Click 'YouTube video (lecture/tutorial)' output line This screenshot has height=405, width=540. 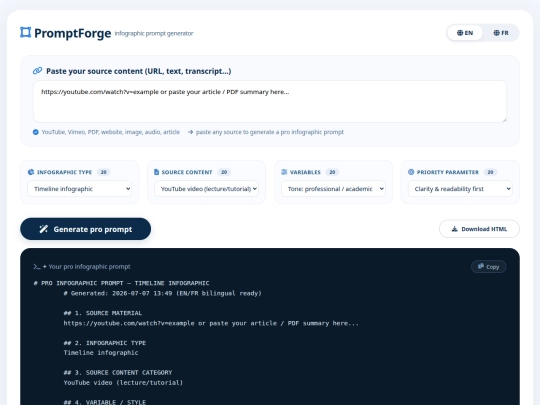click(123, 383)
